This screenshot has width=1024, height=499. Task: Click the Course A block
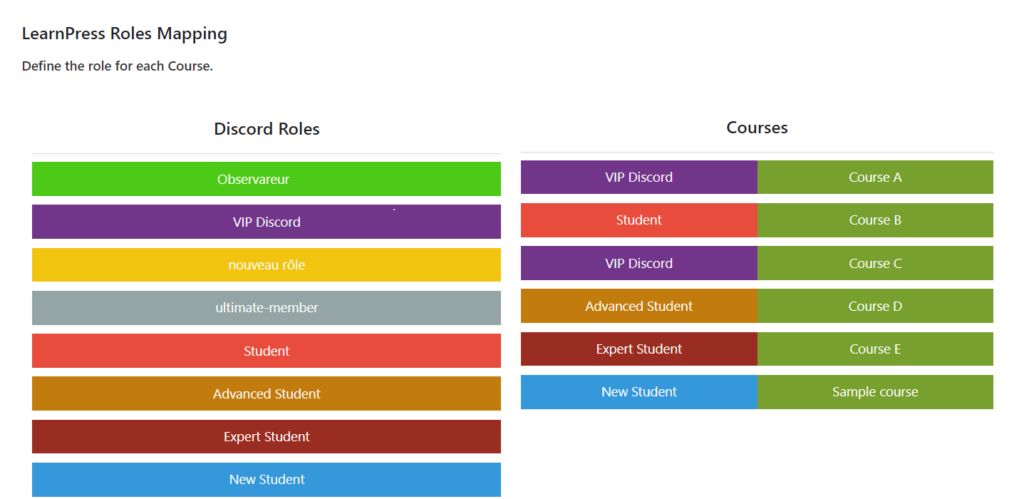[x=875, y=177]
